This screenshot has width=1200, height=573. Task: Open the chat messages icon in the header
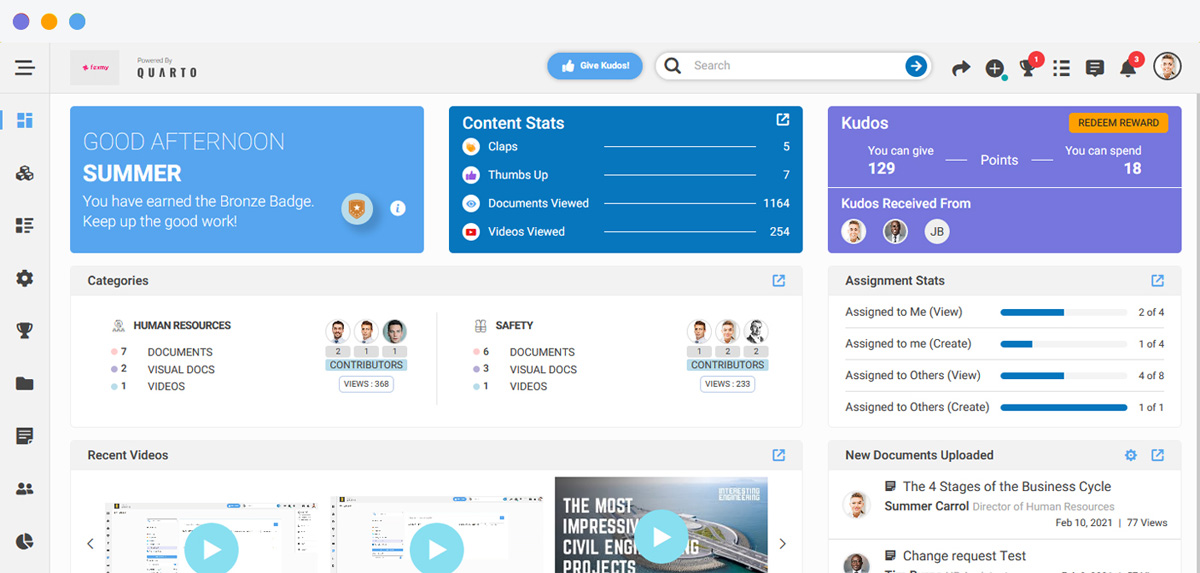[x=1095, y=68]
